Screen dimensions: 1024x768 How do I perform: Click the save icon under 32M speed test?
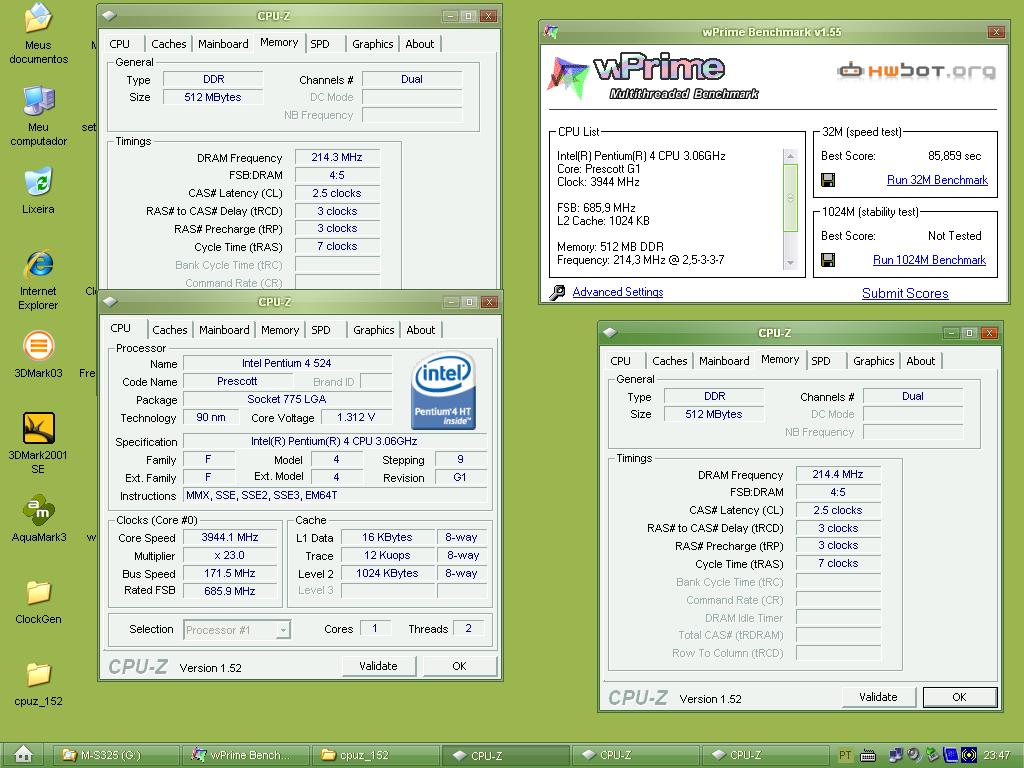[828, 180]
